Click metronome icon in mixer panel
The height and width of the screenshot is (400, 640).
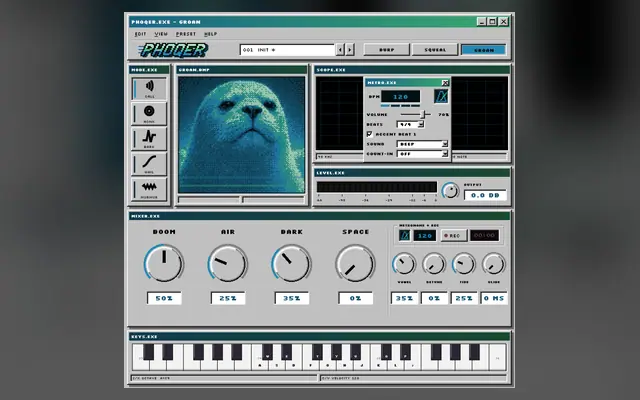[404, 236]
